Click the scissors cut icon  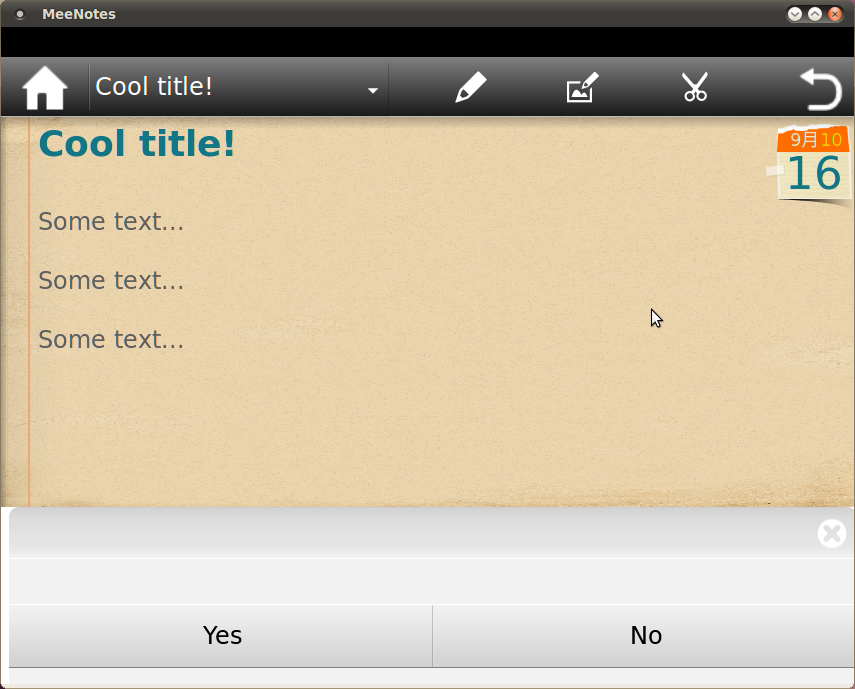pos(695,87)
